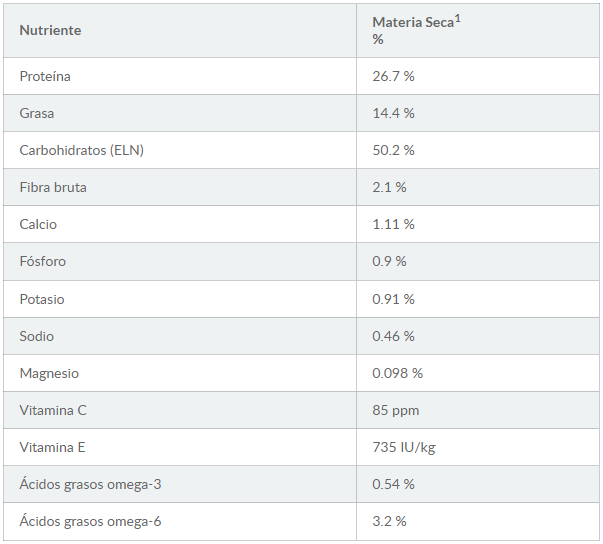This screenshot has height=544, width=603.
Task: Click the 50.2 % carbohydrates value
Action: pyautogui.click(x=393, y=150)
